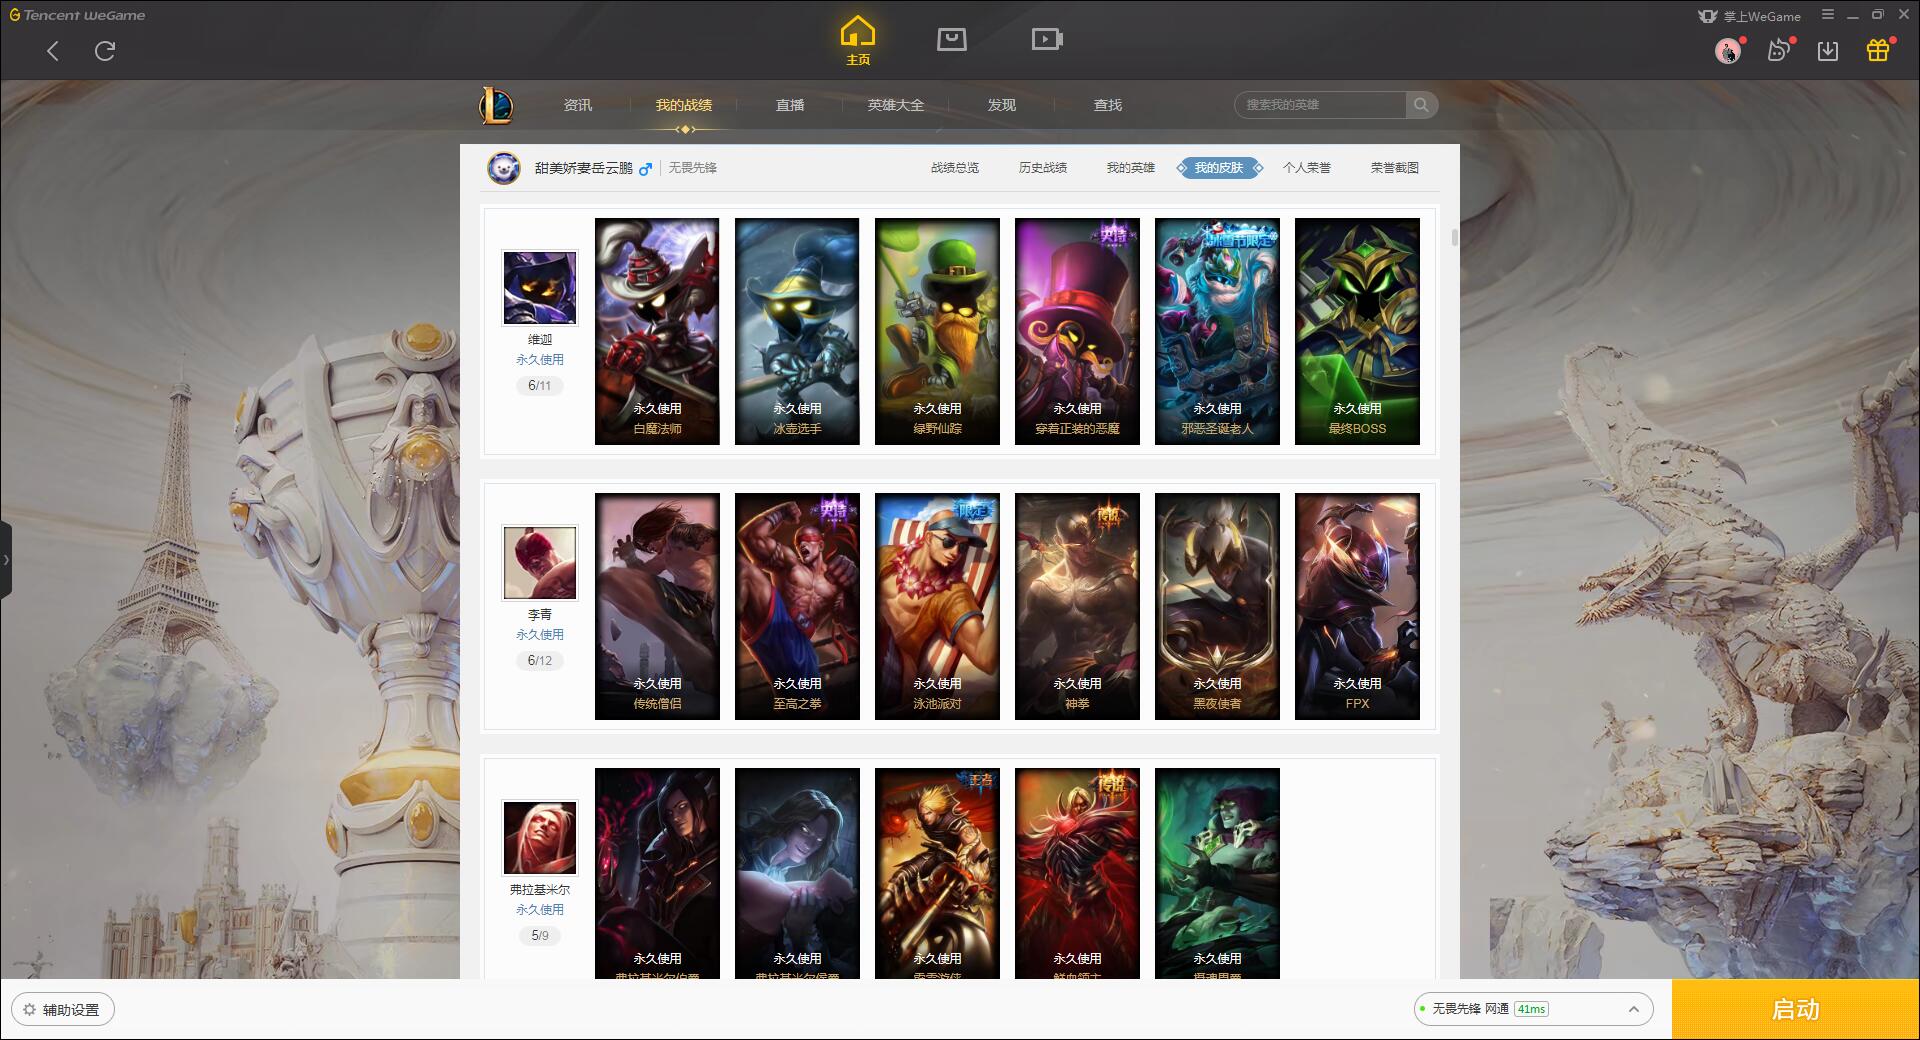Click the 掌上WeGame owl icon
Screen dimensions: 1920x1040
1708,16
